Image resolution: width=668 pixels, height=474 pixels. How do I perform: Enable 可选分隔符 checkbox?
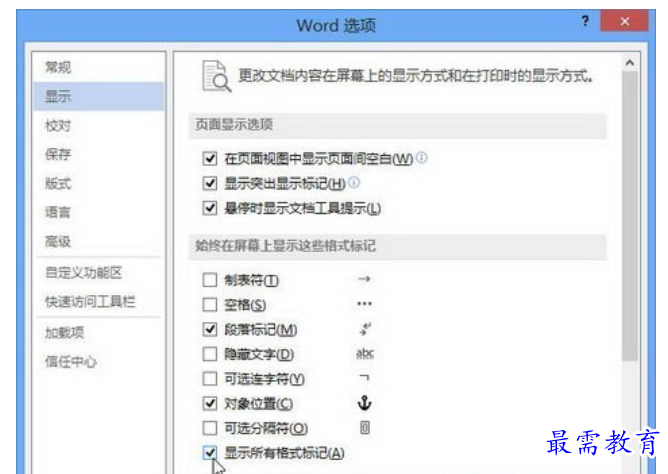pyautogui.click(x=210, y=428)
